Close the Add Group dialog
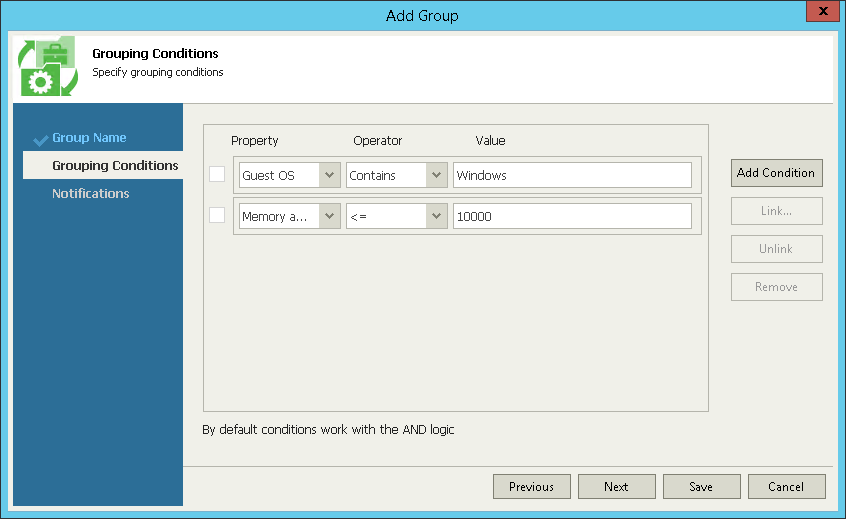The image size is (846, 519). coord(822,13)
